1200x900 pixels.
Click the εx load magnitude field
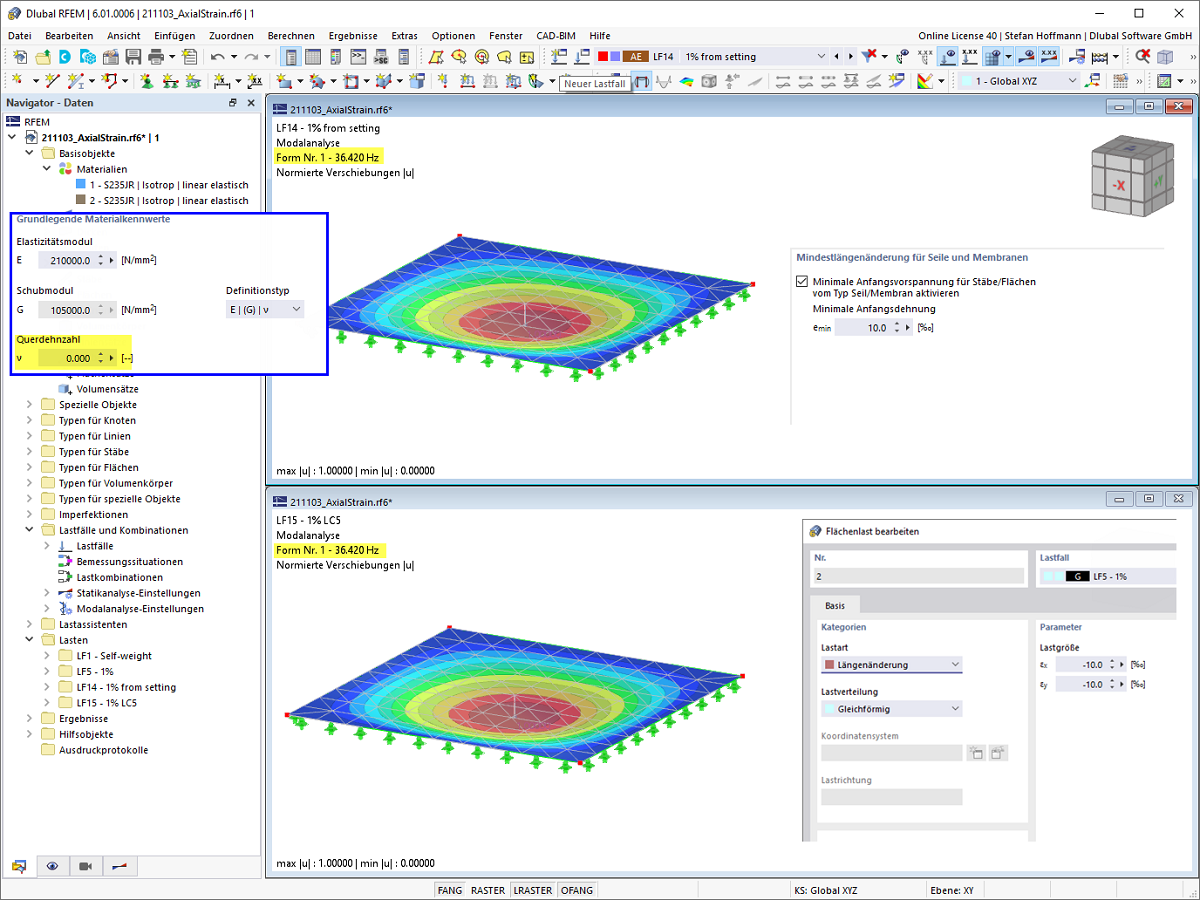(1081, 664)
